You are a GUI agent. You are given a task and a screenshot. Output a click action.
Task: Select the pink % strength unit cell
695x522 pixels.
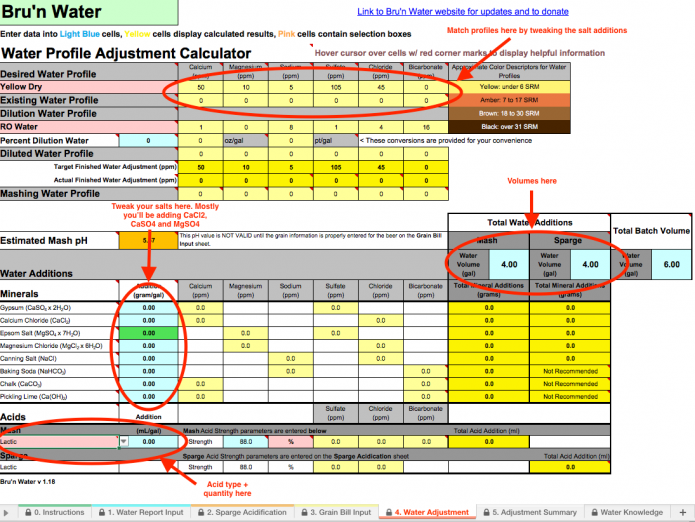(x=291, y=442)
